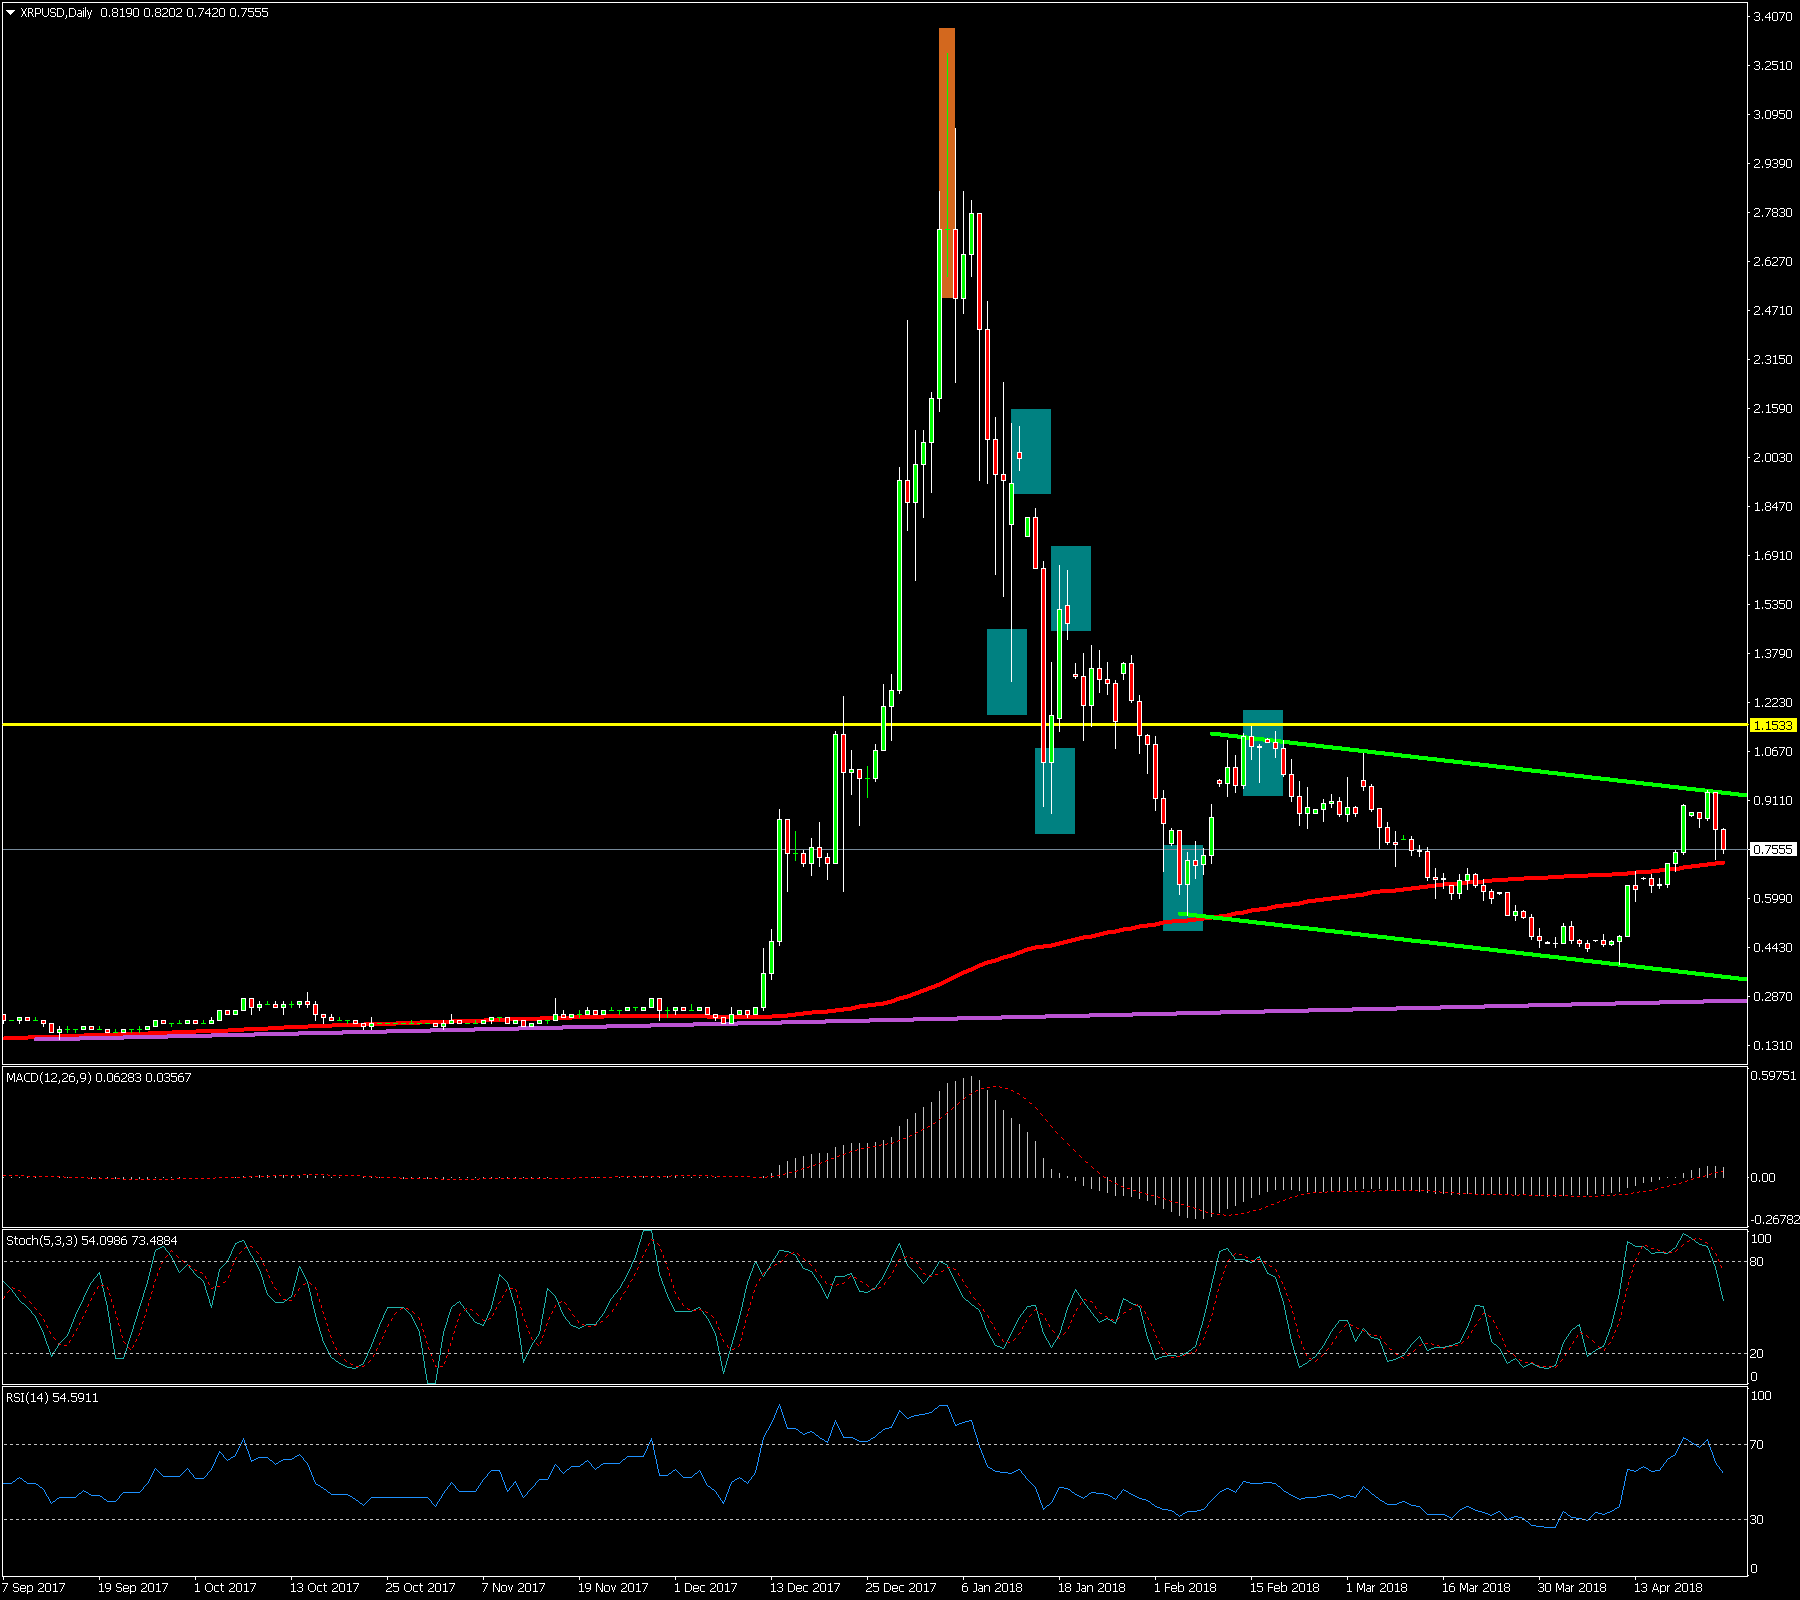Click the yellow 1.1533 price label
Viewport: 1800px width, 1600px height.
point(1773,725)
